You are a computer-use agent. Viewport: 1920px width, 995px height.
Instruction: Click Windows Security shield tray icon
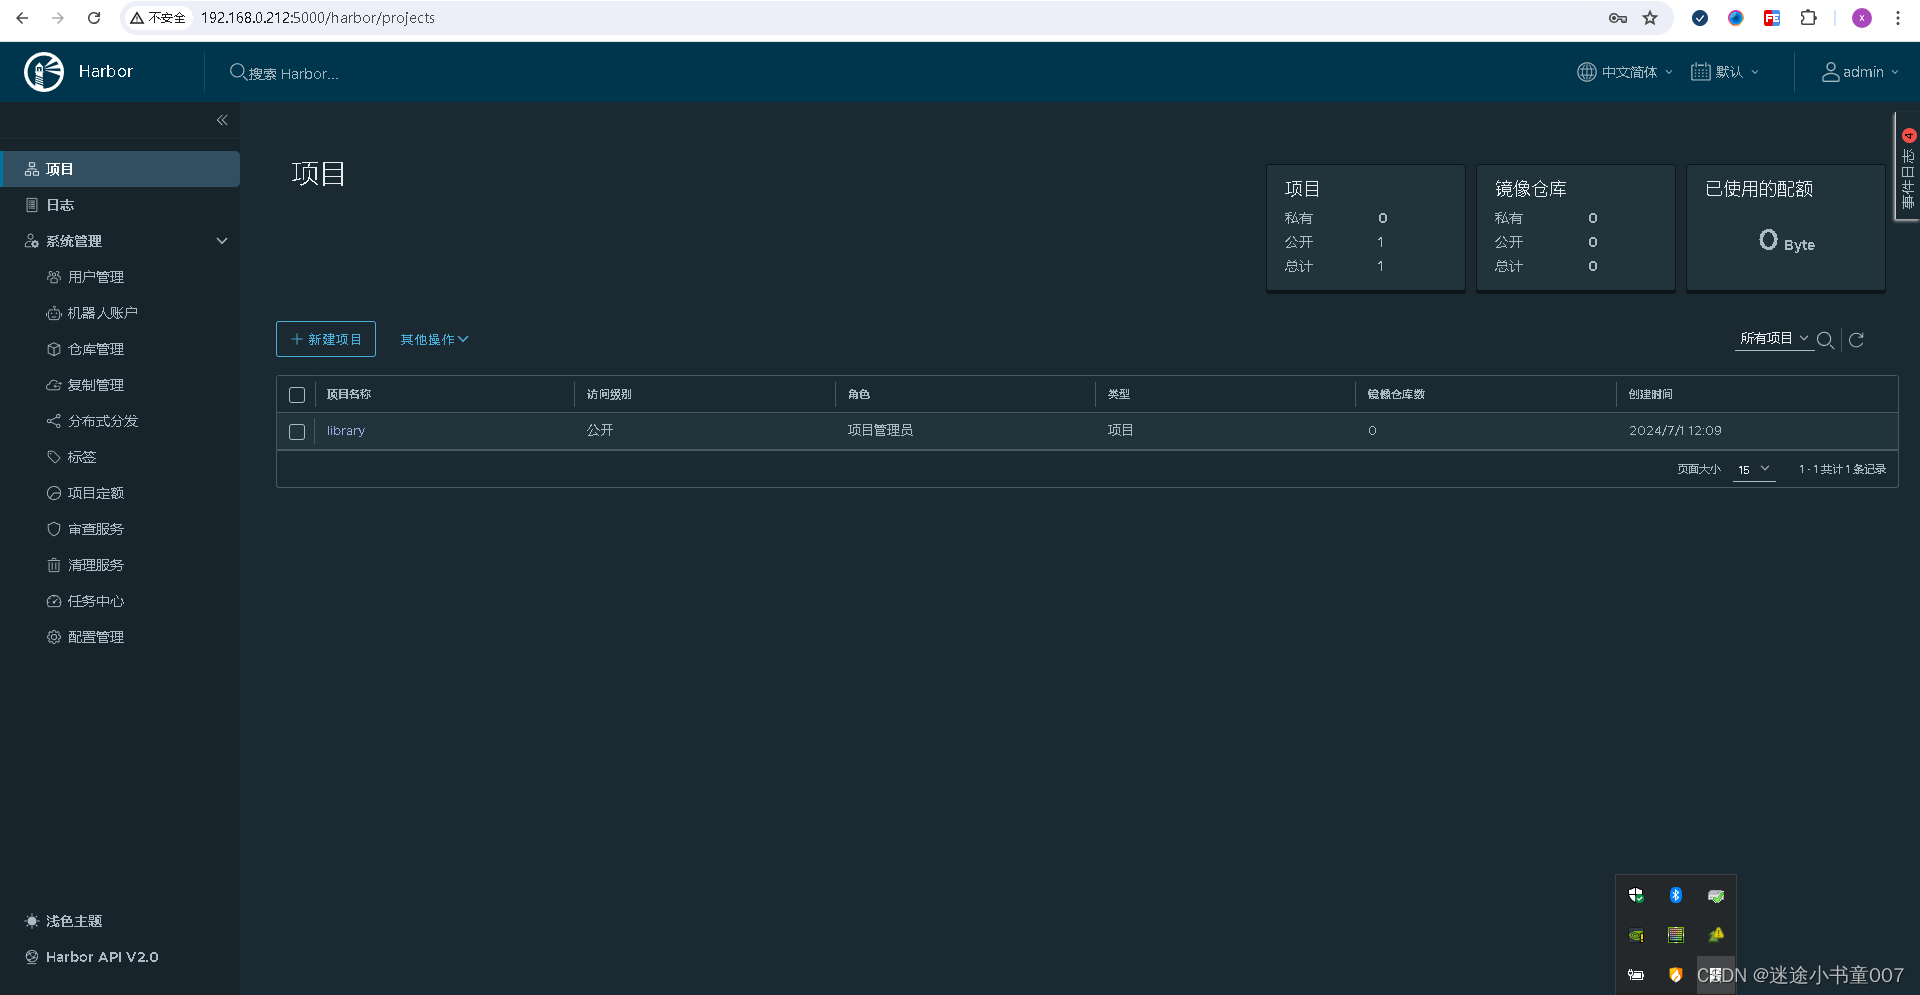(1636, 895)
